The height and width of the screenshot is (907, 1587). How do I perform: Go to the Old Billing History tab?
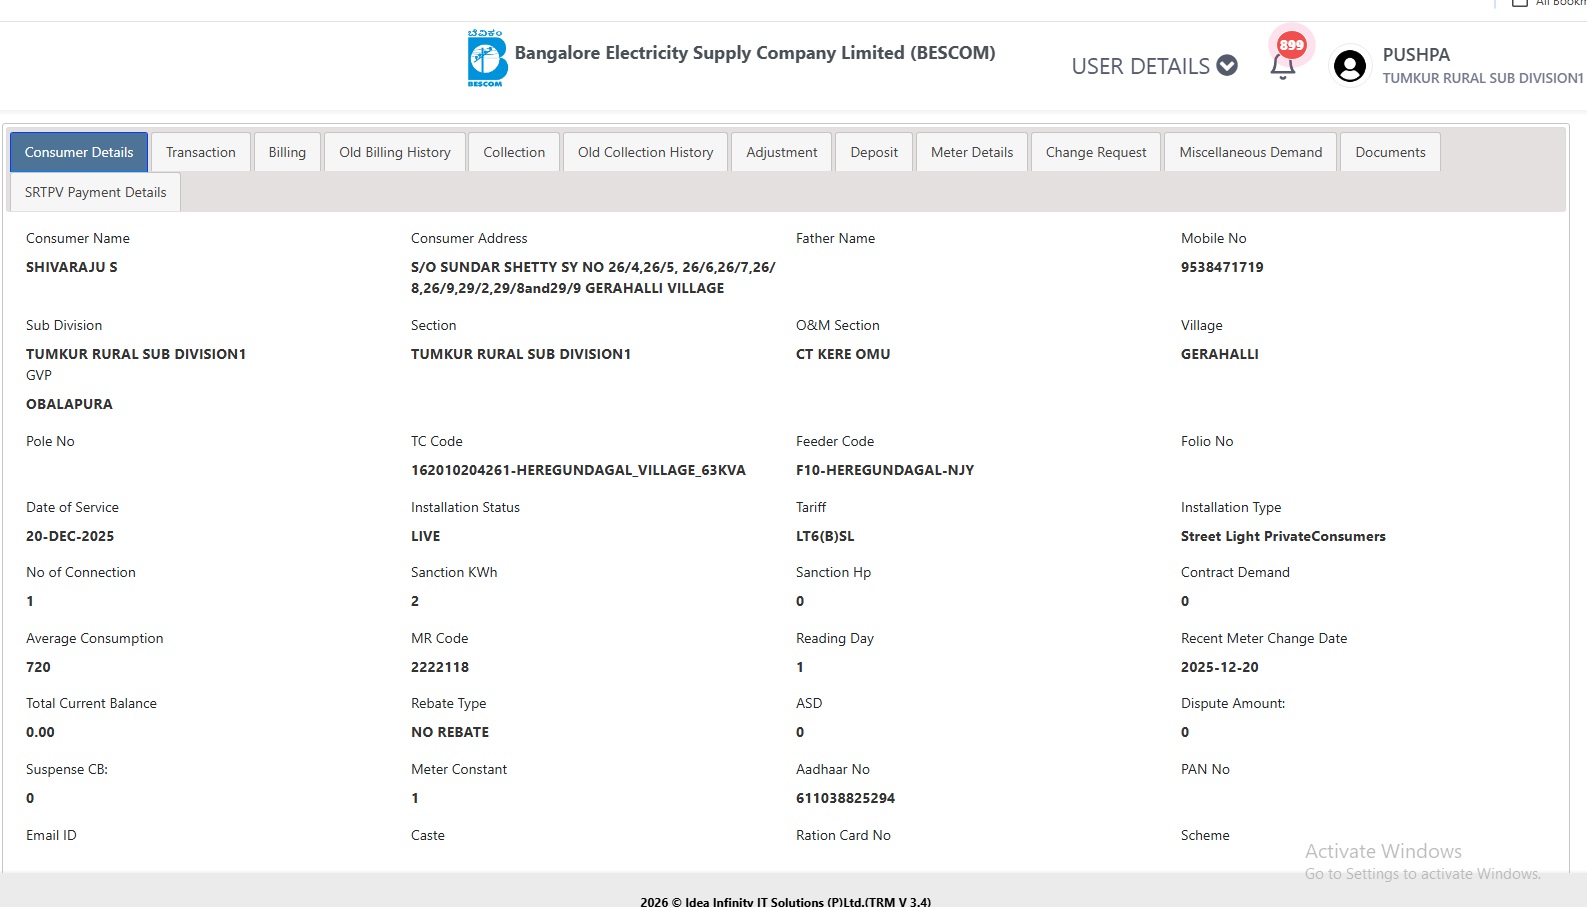395,152
